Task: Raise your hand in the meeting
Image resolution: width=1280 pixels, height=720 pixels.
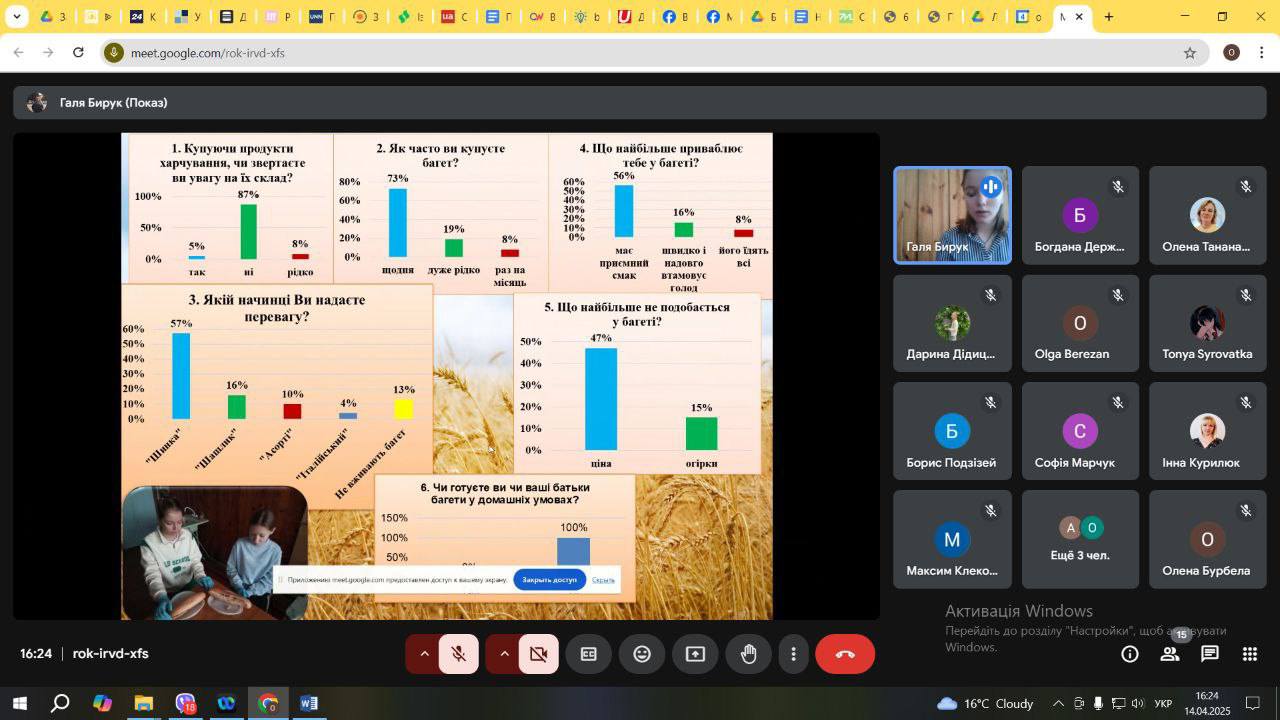Action: pyautogui.click(x=748, y=654)
